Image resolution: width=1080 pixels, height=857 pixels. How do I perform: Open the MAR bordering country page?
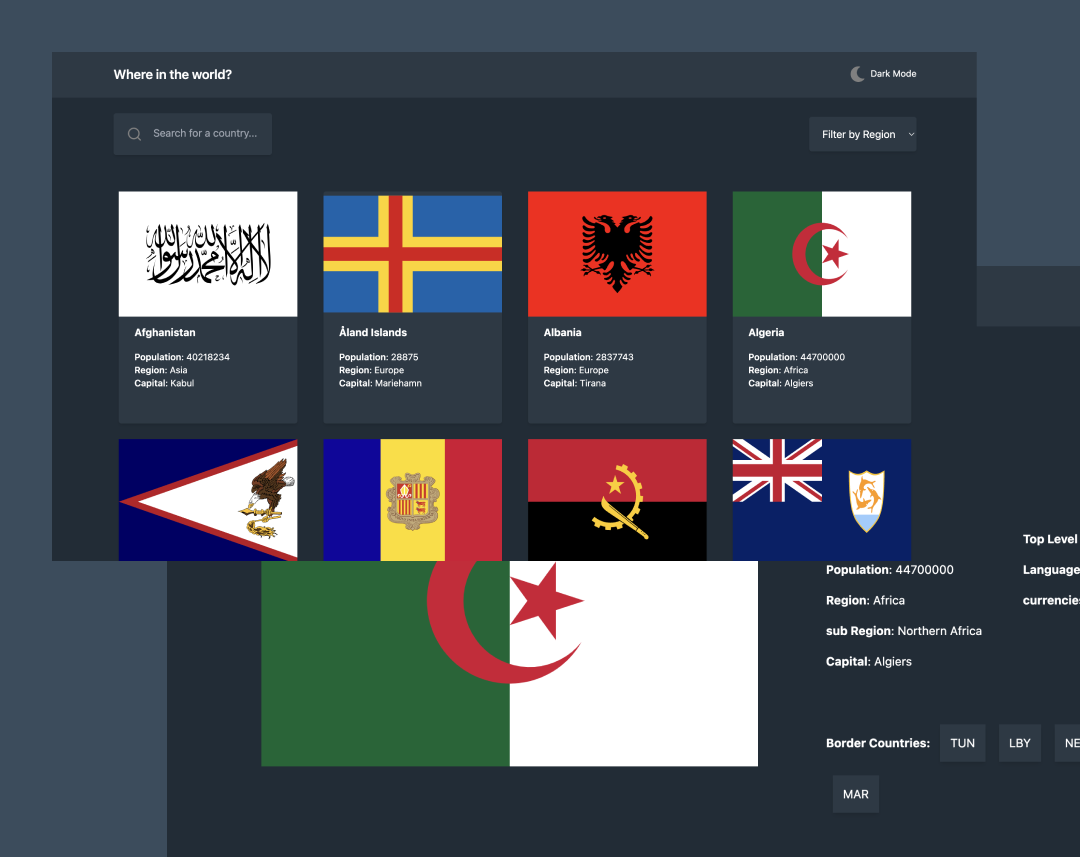[x=855, y=793]
